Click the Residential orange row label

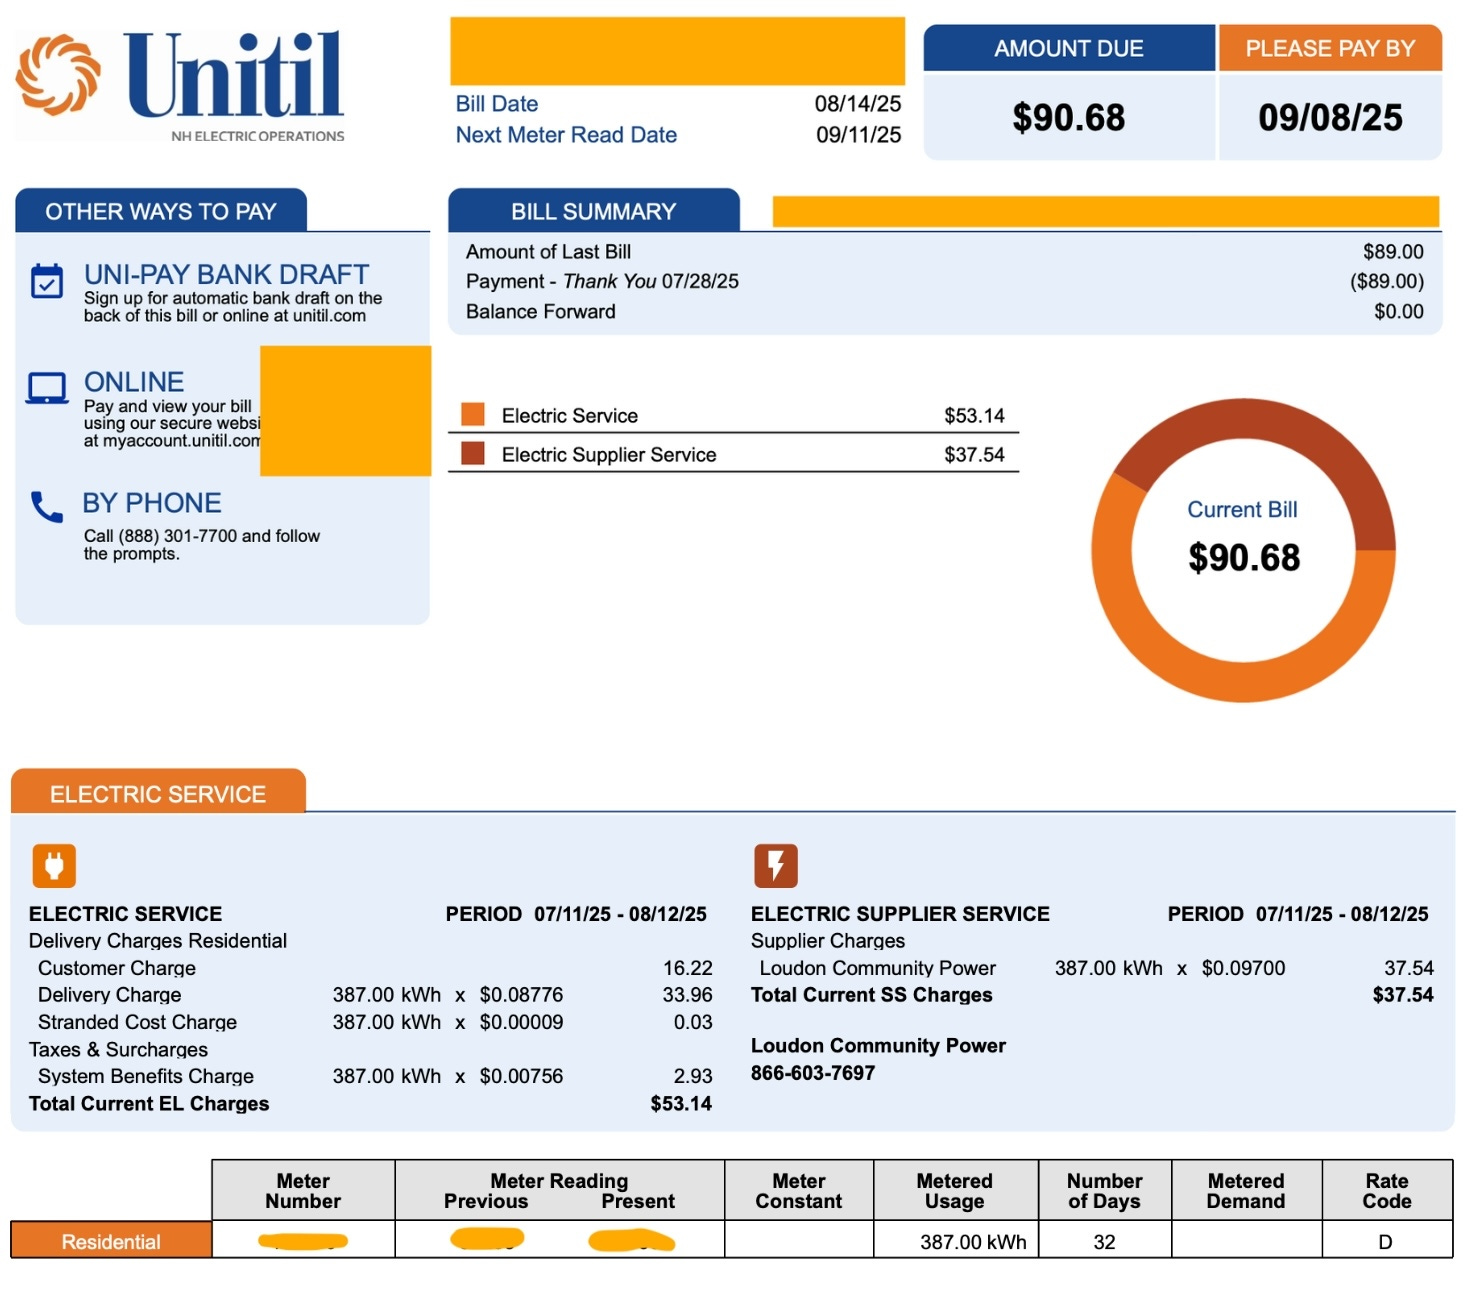click(111, 1241)
